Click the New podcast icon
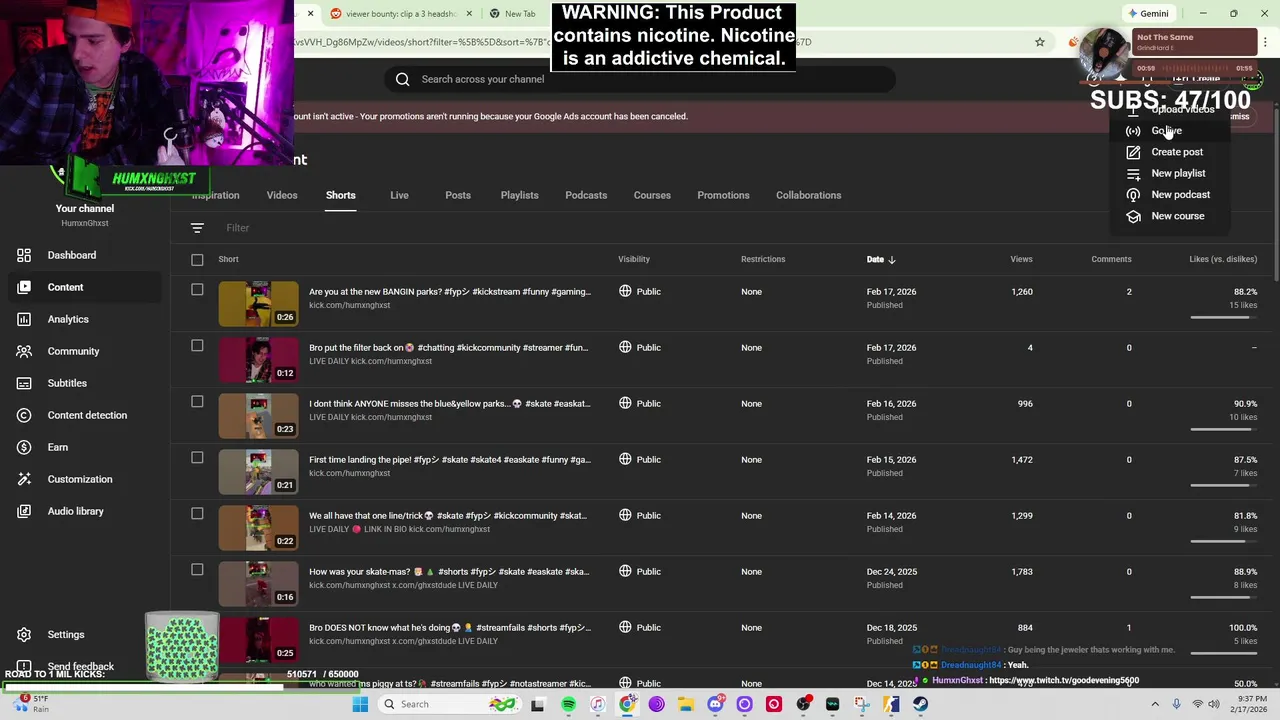The width and height of the screenshot is (1280, 720). [1133, 195]
